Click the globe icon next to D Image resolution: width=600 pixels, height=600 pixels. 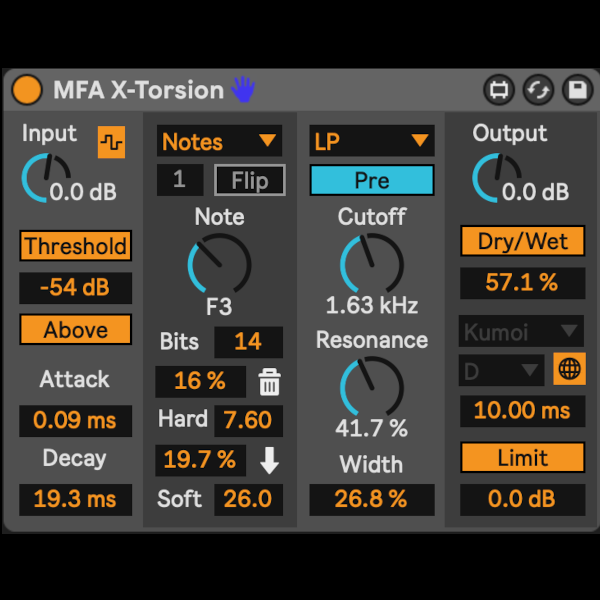click(569, 369)
